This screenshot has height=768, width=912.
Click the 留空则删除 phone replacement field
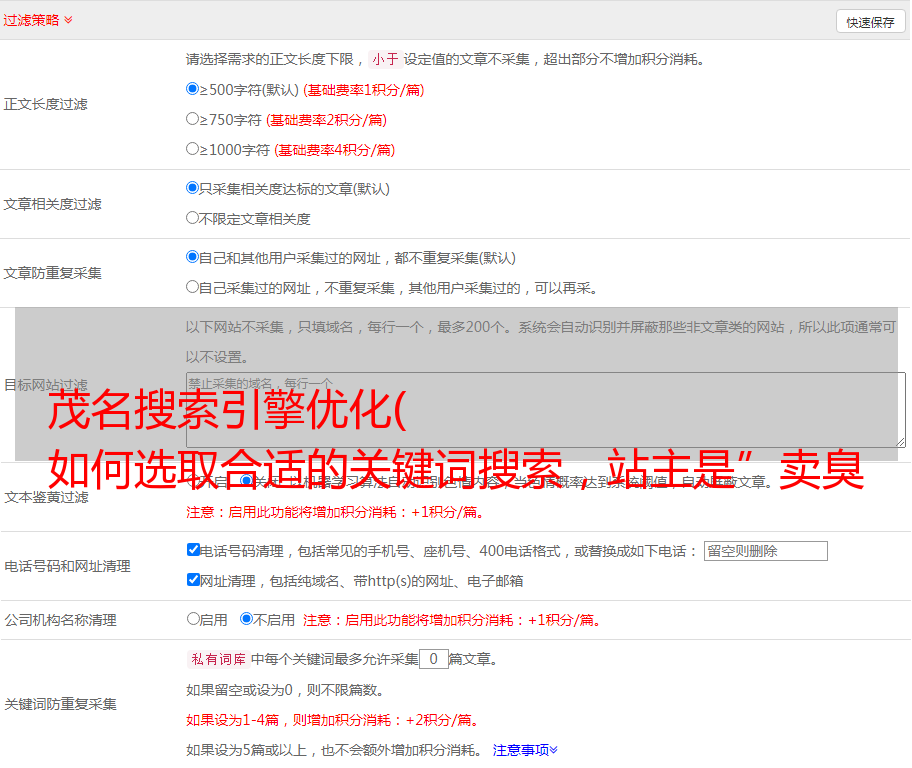click(x=765, y=551)
